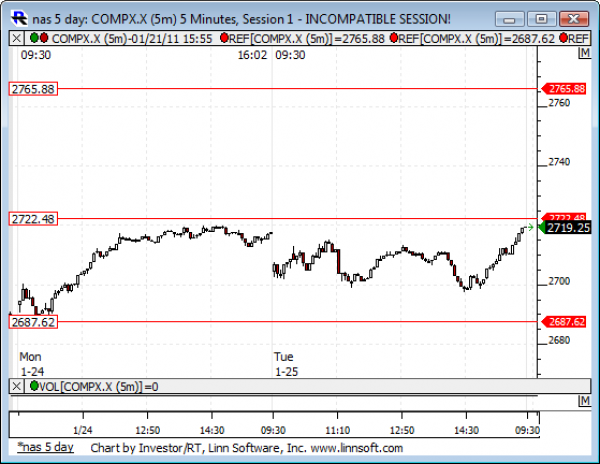The image size is (600, 464).
Task: Maximize the nas 5 day chart window
Action: (541, 19)
